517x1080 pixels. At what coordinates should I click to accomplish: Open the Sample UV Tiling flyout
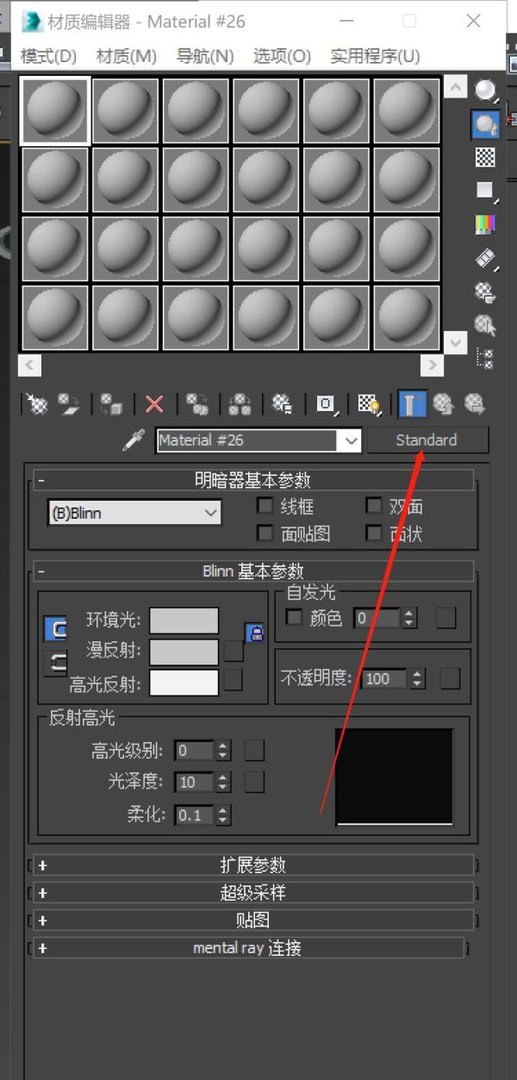485,190
